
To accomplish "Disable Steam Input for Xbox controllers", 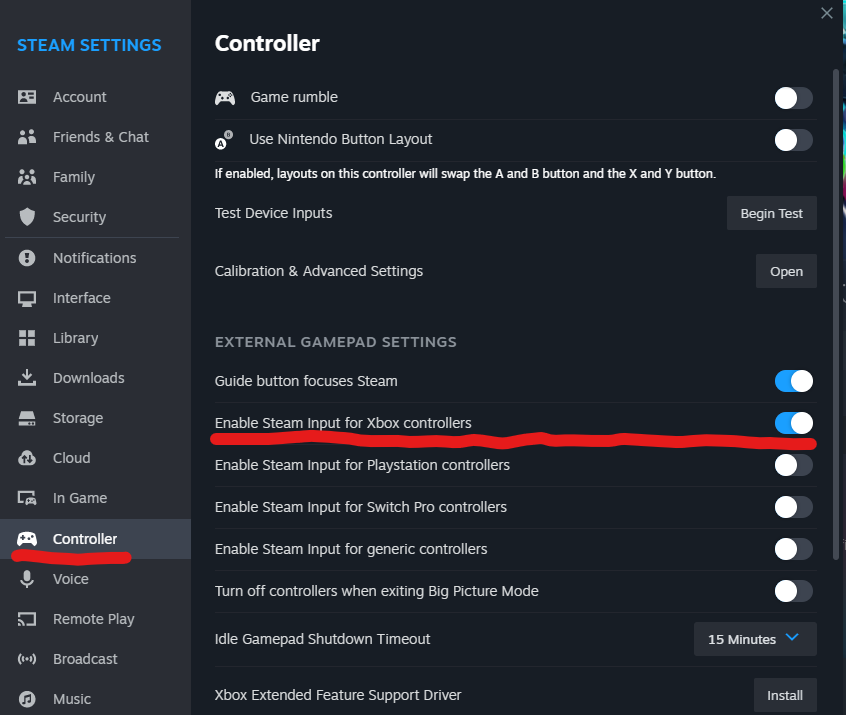I will [x=793, y=423].
